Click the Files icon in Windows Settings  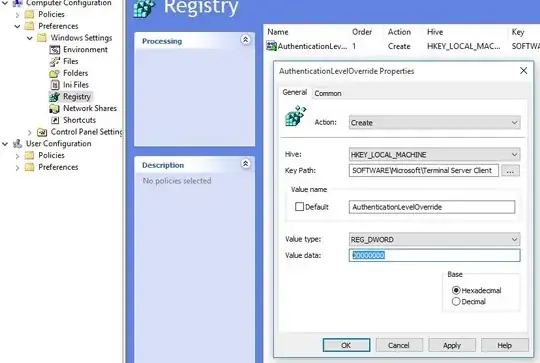[x=54, y=62]
